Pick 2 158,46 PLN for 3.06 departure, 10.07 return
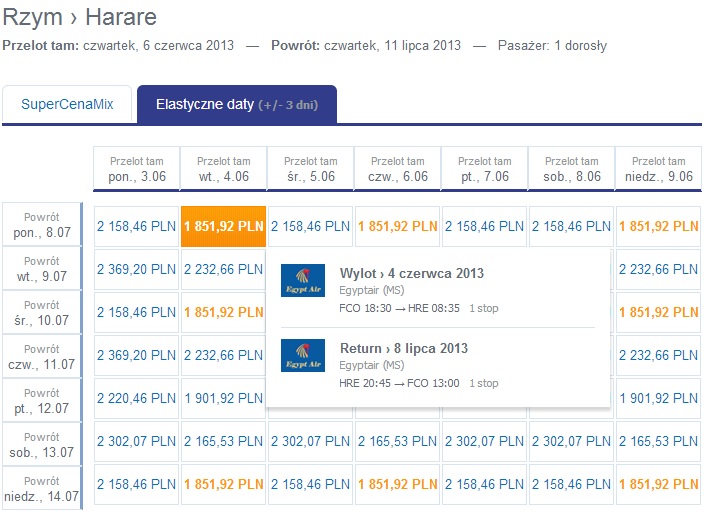 136,312
